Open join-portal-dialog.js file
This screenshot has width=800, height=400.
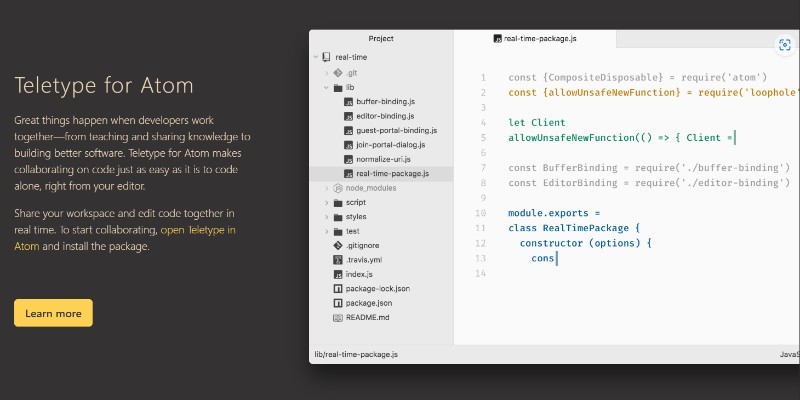(391, 145)
